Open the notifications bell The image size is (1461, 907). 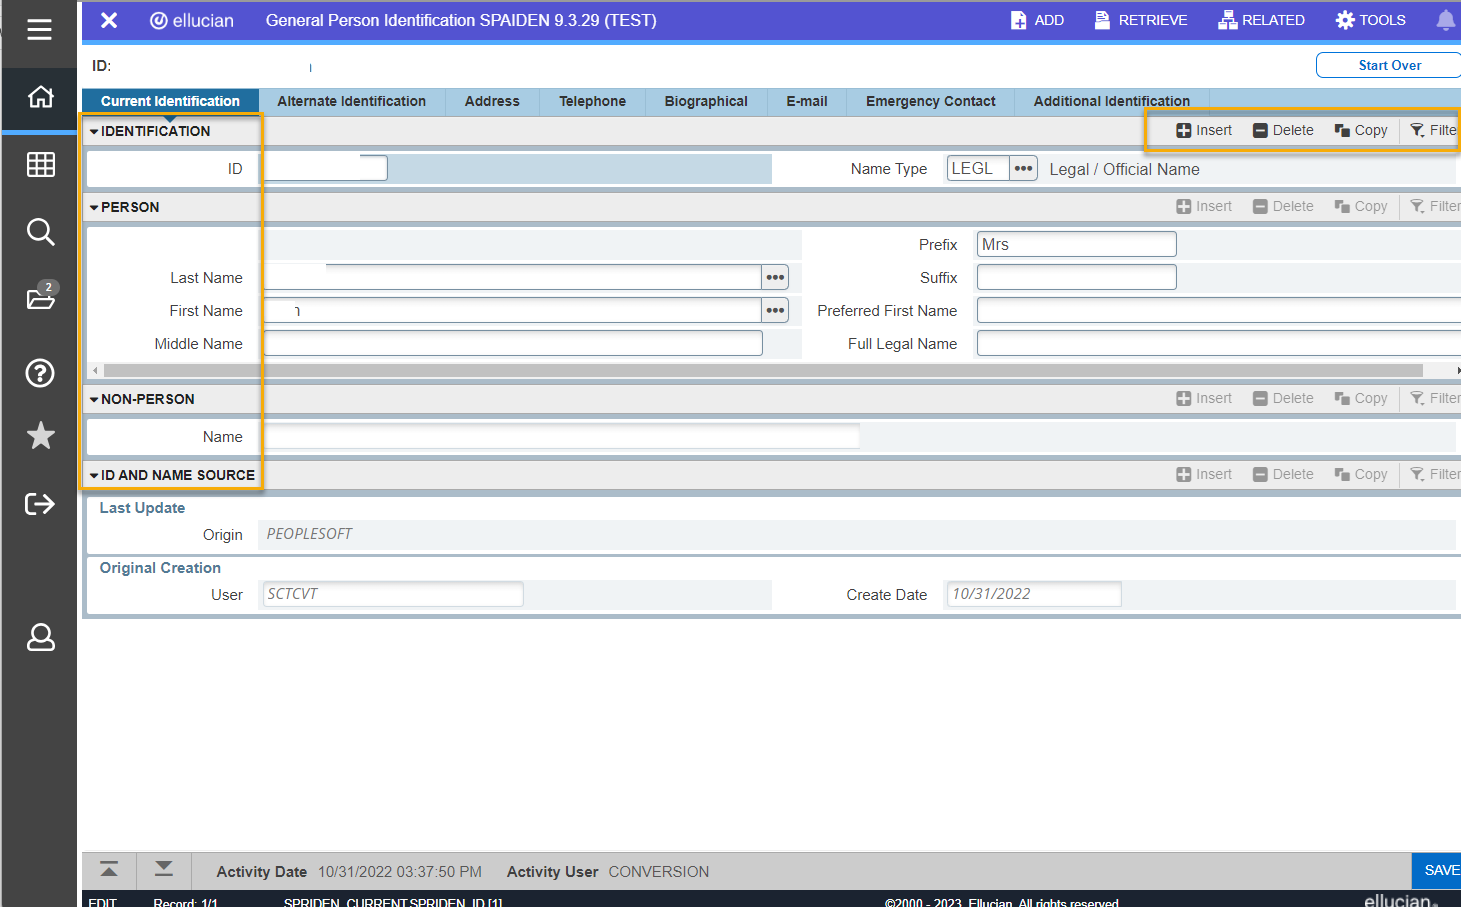click(1445, 20)
